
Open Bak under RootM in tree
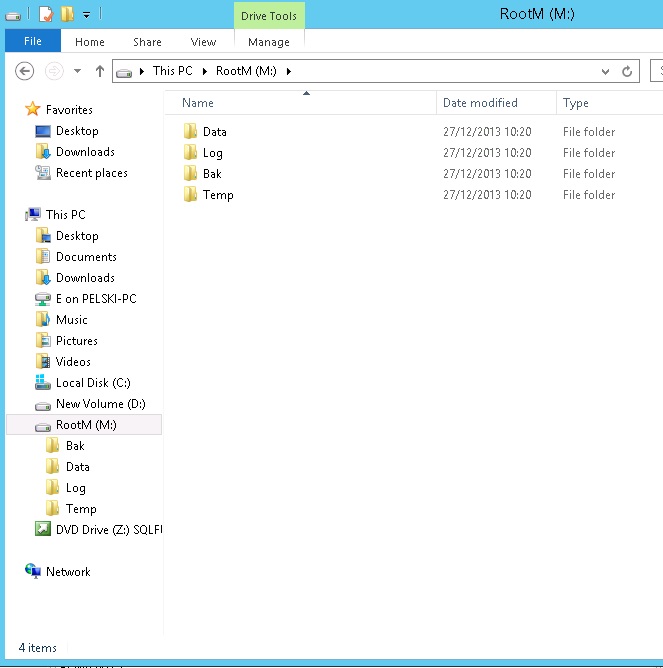point(75,446)
